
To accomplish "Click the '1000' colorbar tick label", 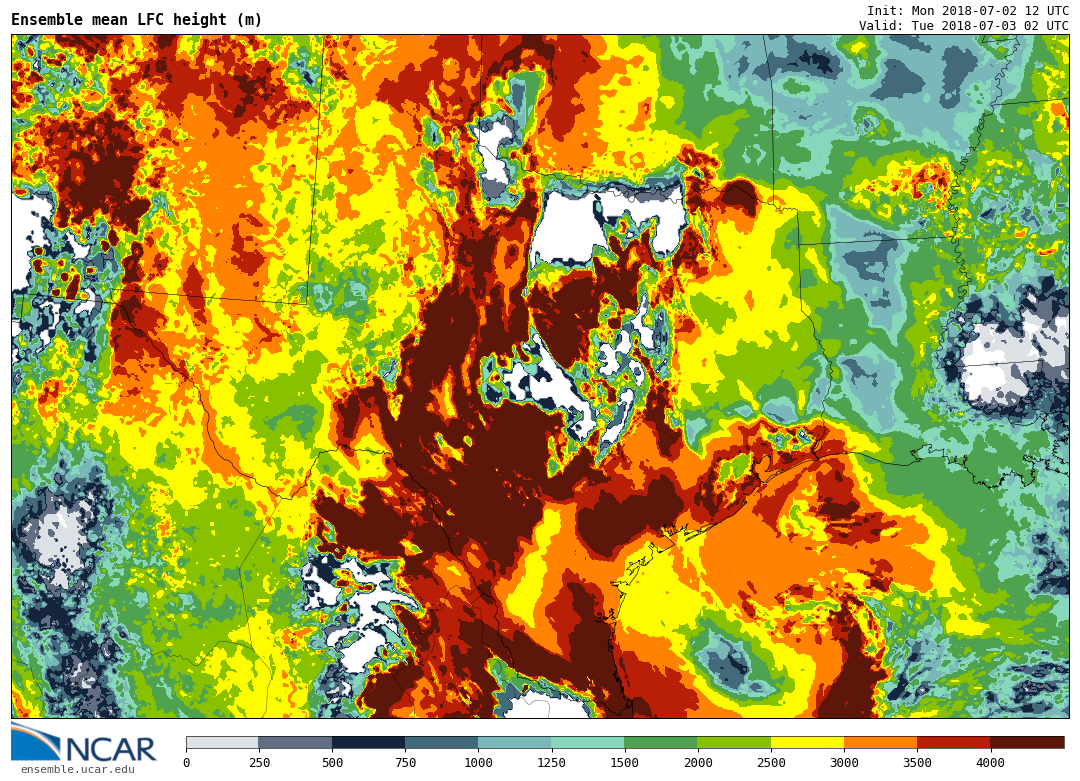I will point(478,763).
